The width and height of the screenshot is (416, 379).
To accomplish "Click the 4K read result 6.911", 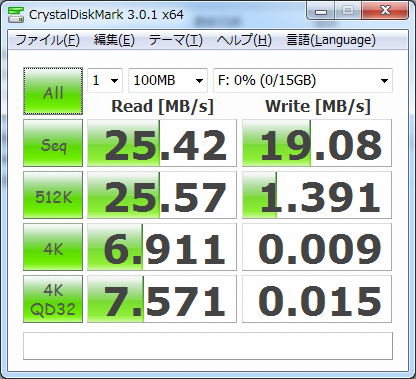I will pyautogui.click(x=162, y=247).
